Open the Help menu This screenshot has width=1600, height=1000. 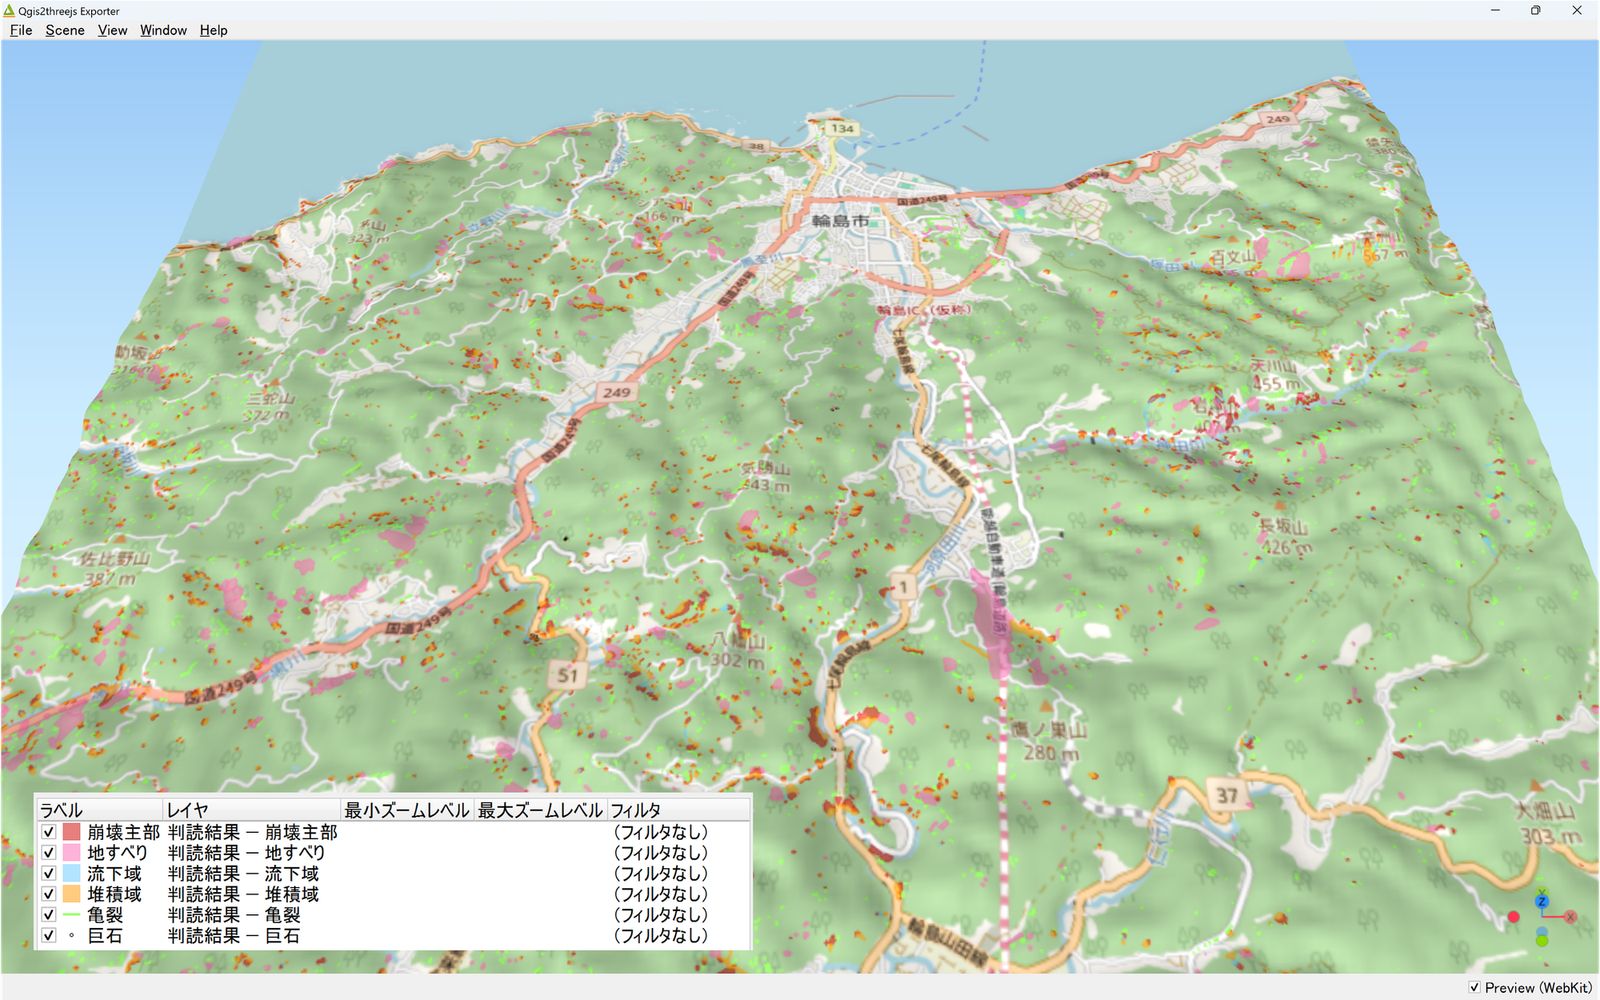[x=213, y=30]
